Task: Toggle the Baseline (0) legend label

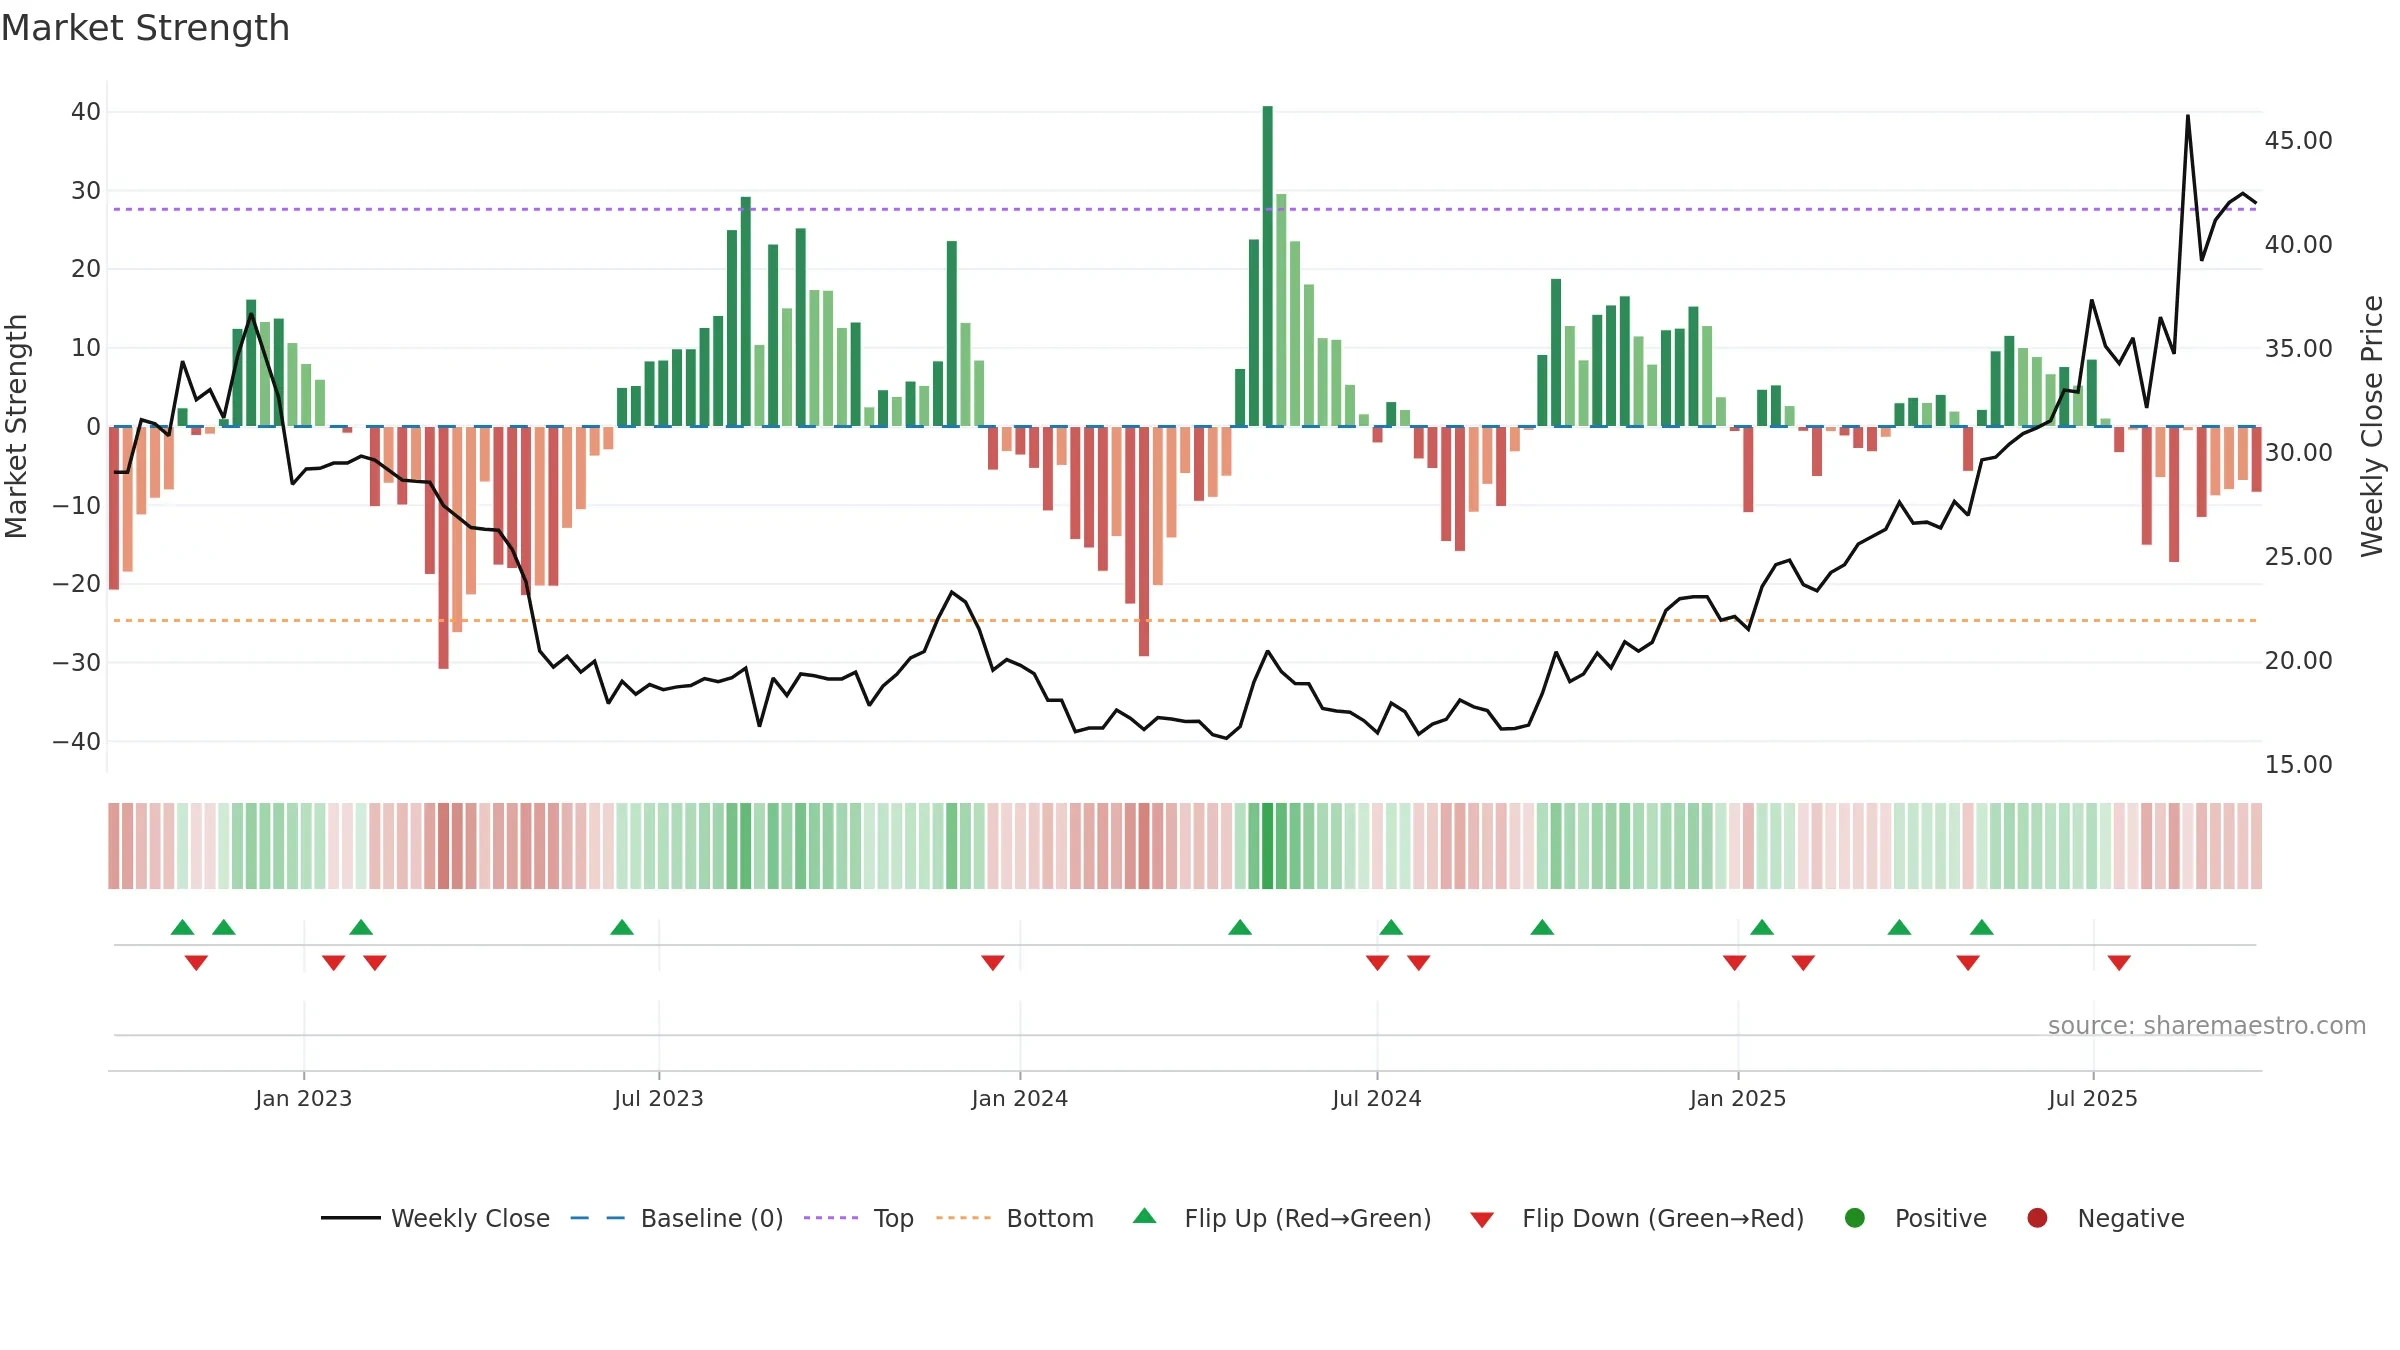Action: (712, 1218)
